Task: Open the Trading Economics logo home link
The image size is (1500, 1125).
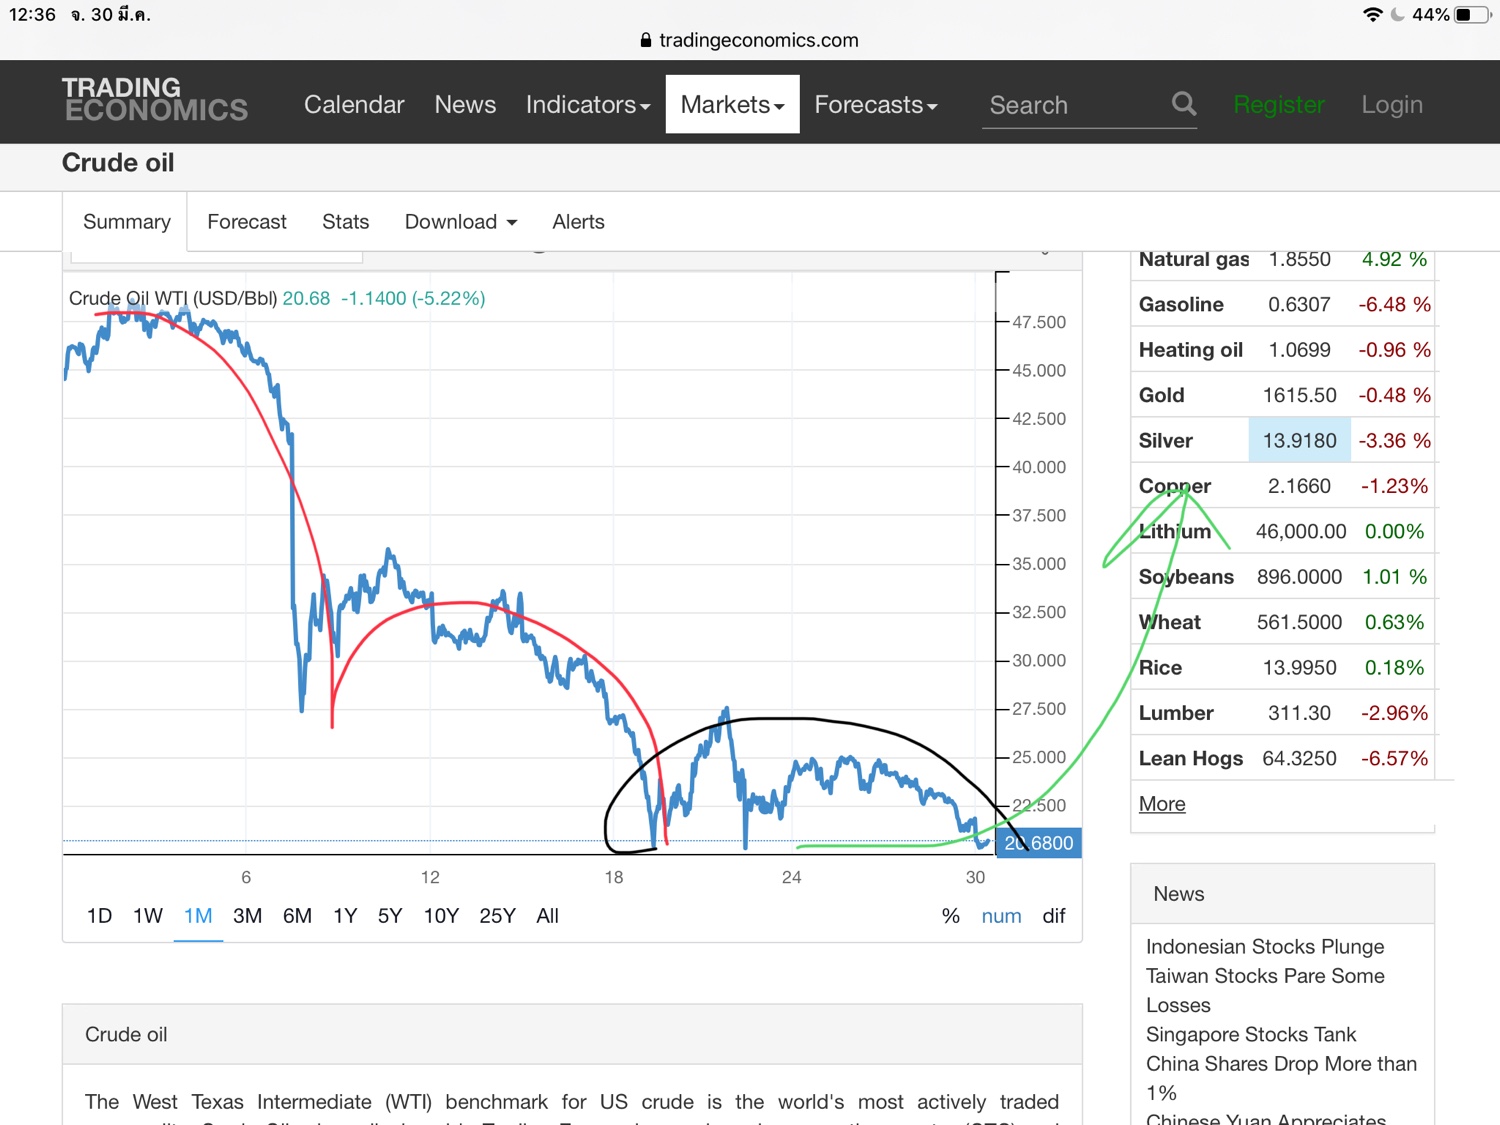Action: point(155,100)
